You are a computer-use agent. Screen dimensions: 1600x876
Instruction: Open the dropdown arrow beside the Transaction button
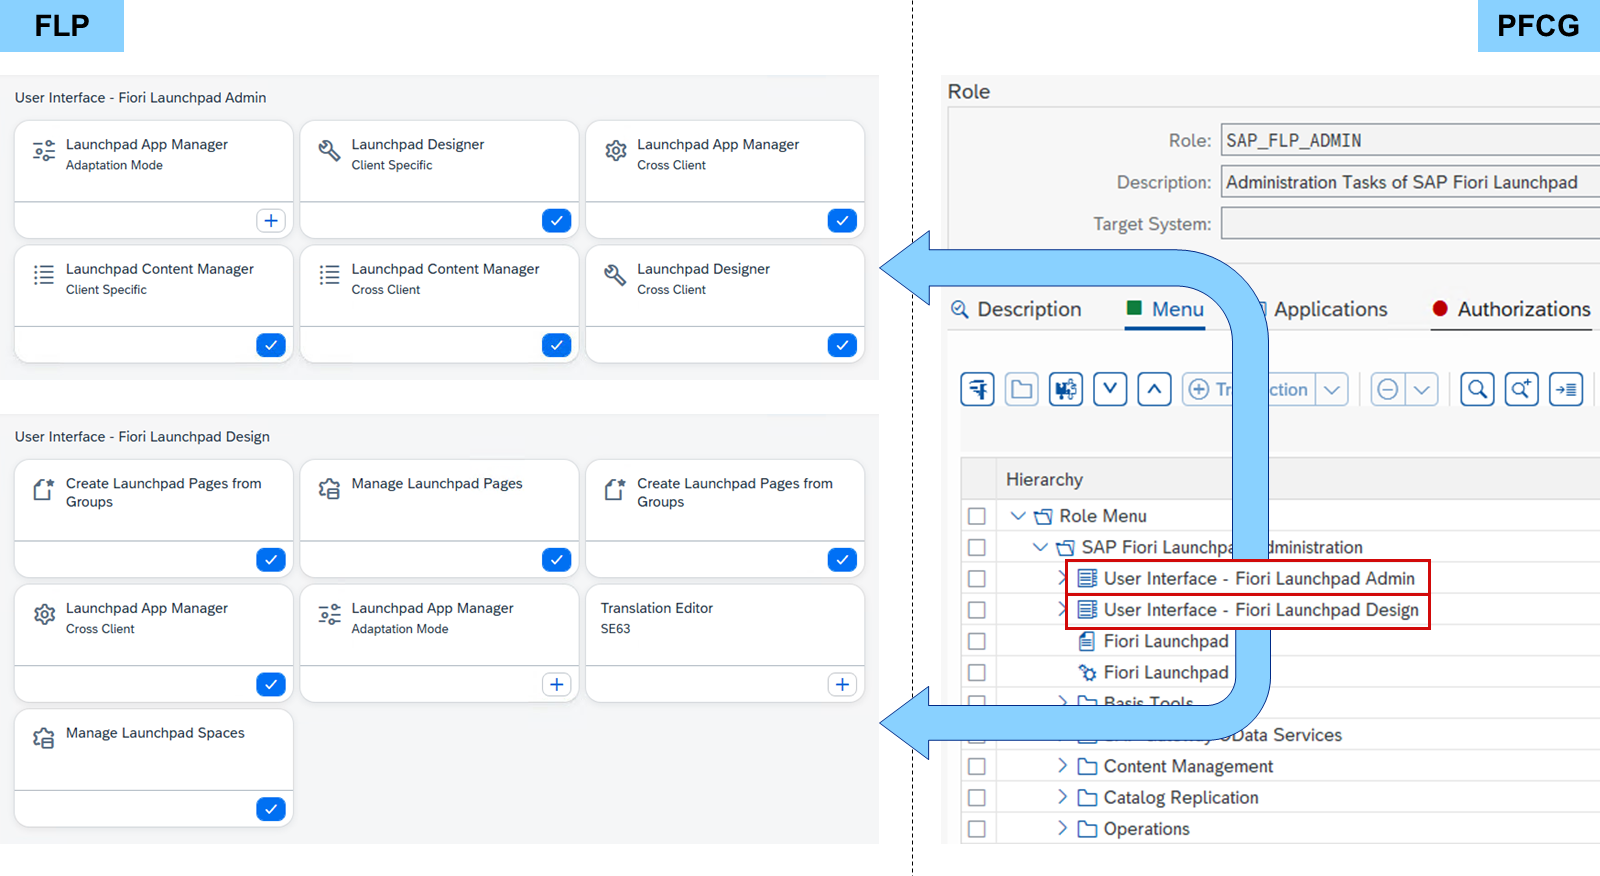click(1332, 389)
